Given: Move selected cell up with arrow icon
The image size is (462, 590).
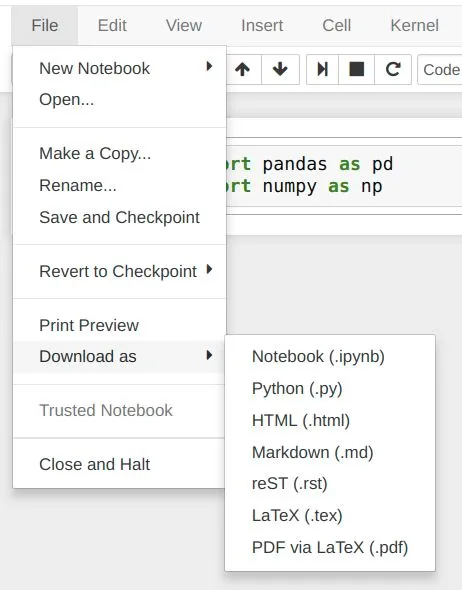Looking at the screenshot, I should (243, 69).
